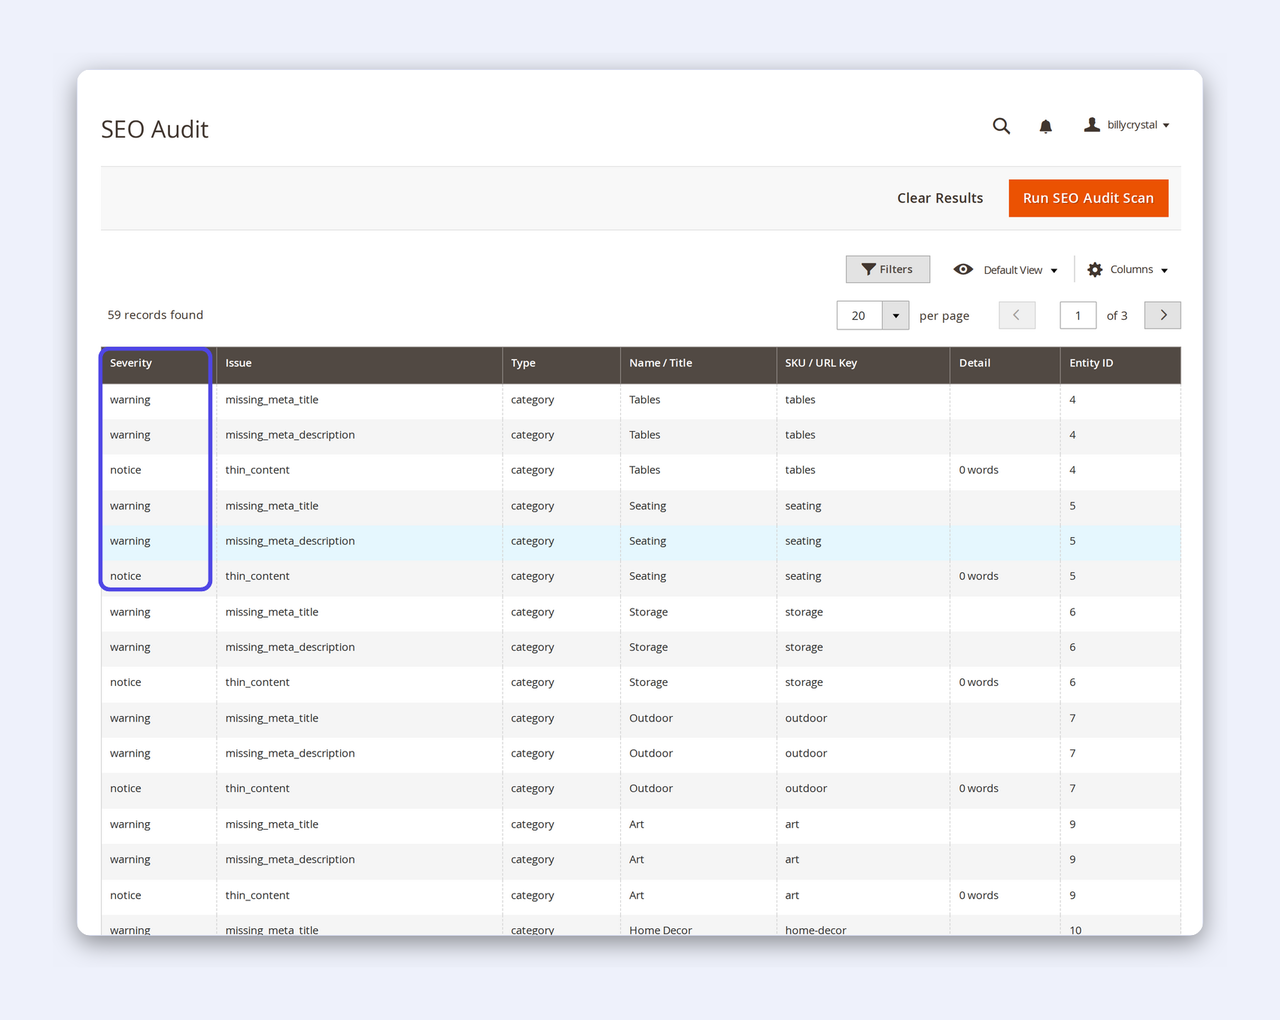The image size is (1280, 1020).
Task: Sort by the Issue column header
Action: point(359,364)
